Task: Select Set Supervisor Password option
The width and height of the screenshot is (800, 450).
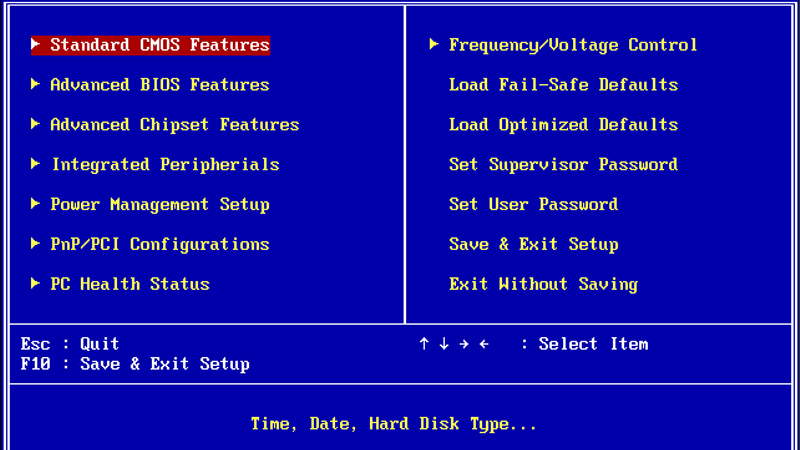Action: [563, 164]
